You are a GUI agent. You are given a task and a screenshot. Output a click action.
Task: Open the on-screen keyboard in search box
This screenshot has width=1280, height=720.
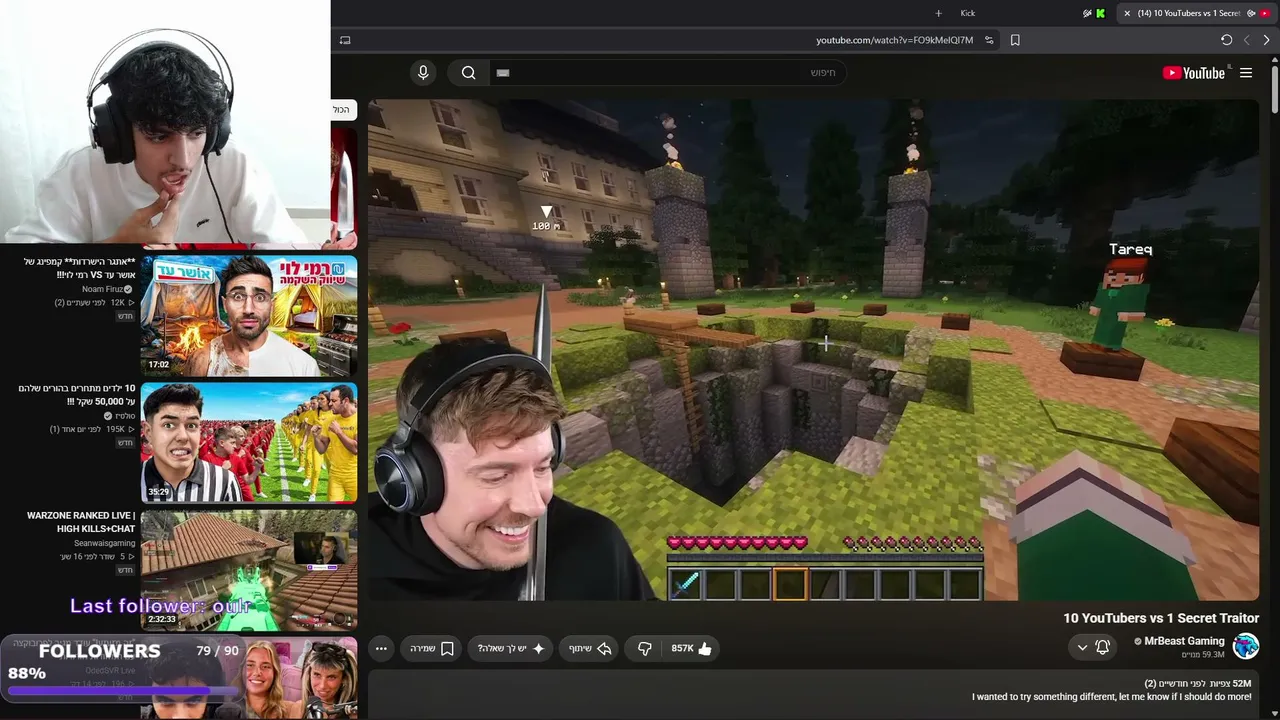(x=503, y=73)
